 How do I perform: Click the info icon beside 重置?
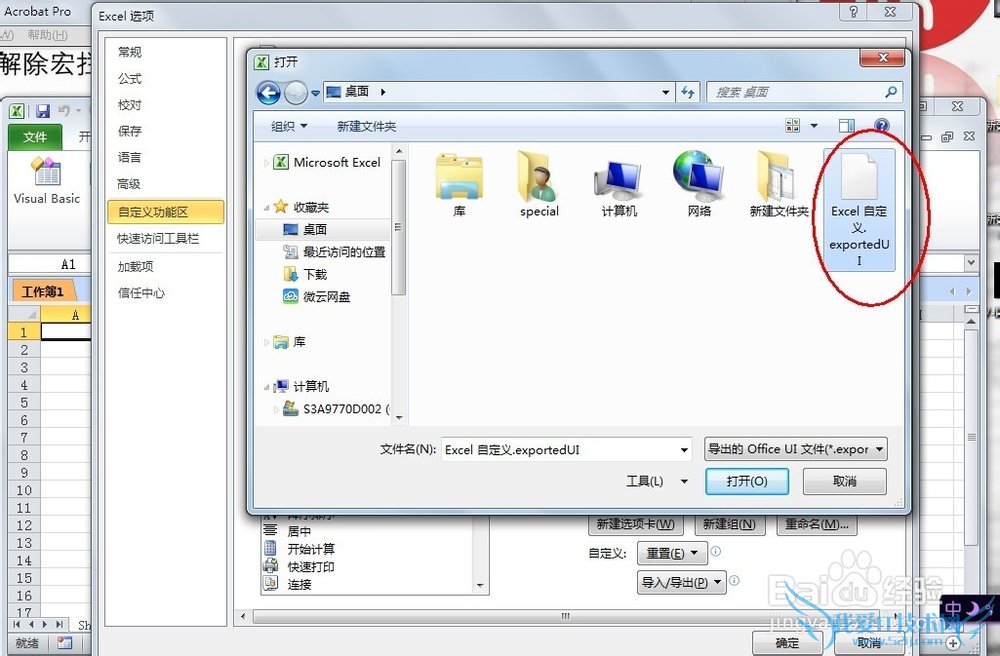click(x=716, y=551)
